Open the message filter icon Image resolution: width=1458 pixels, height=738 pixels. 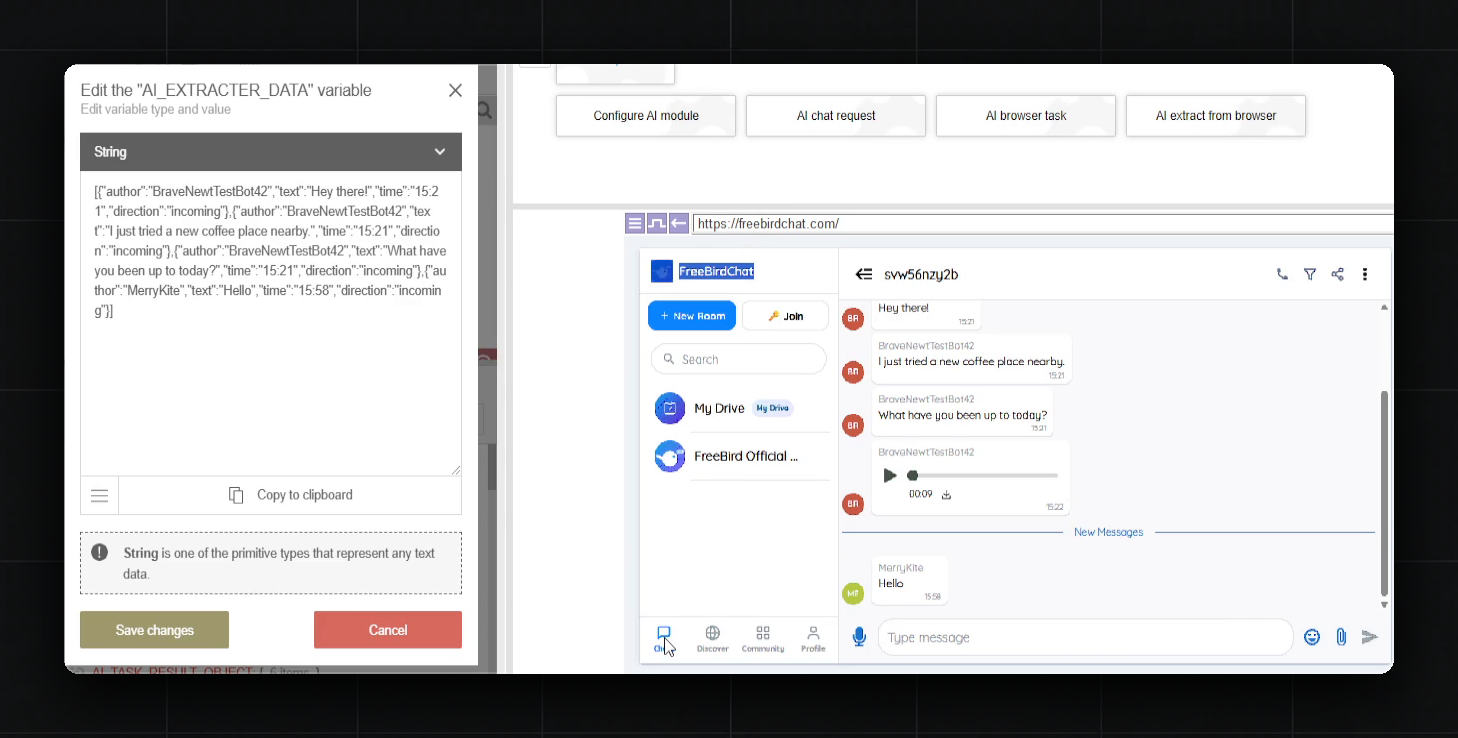1310,274
